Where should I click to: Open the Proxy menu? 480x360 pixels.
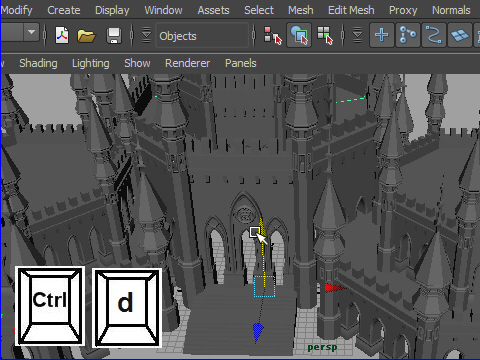tap(403, 10)
